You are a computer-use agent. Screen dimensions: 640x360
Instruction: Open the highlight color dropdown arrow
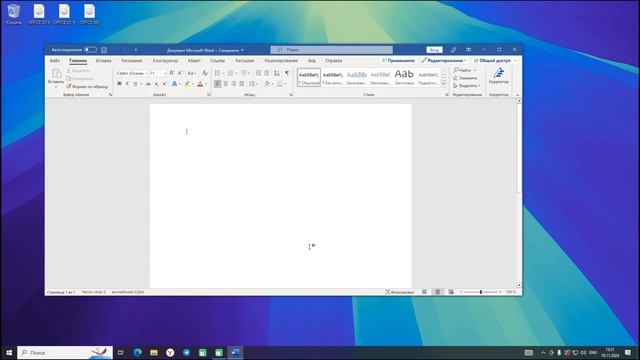tap(193, 84)
